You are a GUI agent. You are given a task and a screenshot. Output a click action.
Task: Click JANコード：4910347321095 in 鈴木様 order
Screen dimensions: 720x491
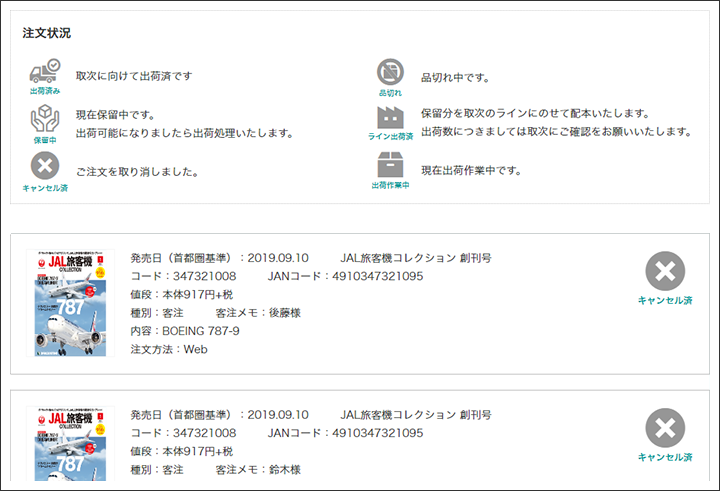pyautogui.click(x=345, y=433)
